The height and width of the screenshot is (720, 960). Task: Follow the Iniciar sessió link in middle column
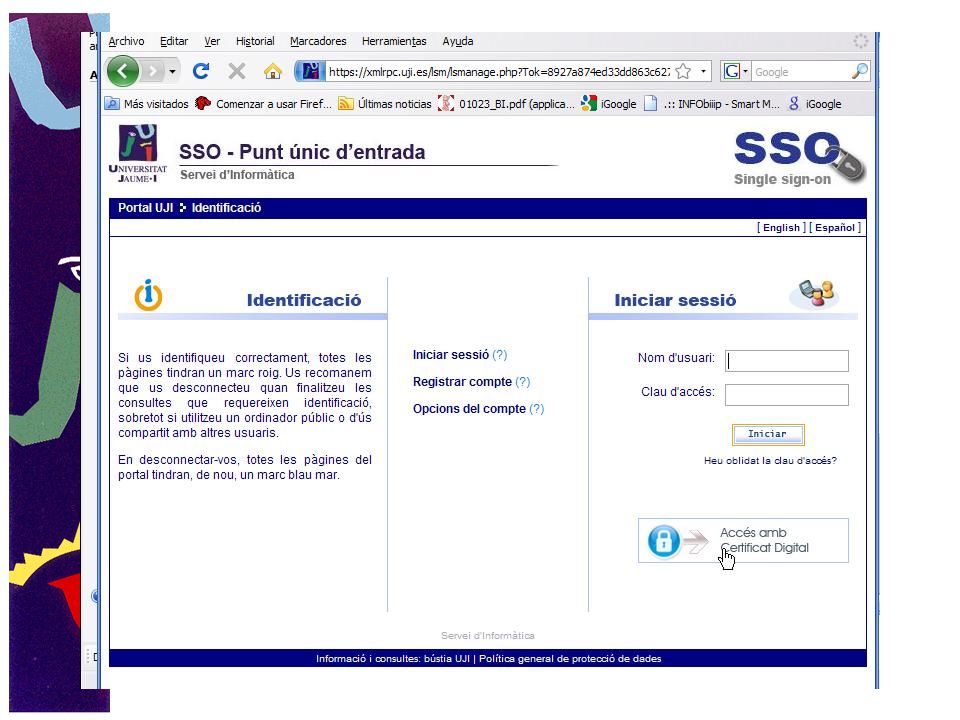click(451, 354)
